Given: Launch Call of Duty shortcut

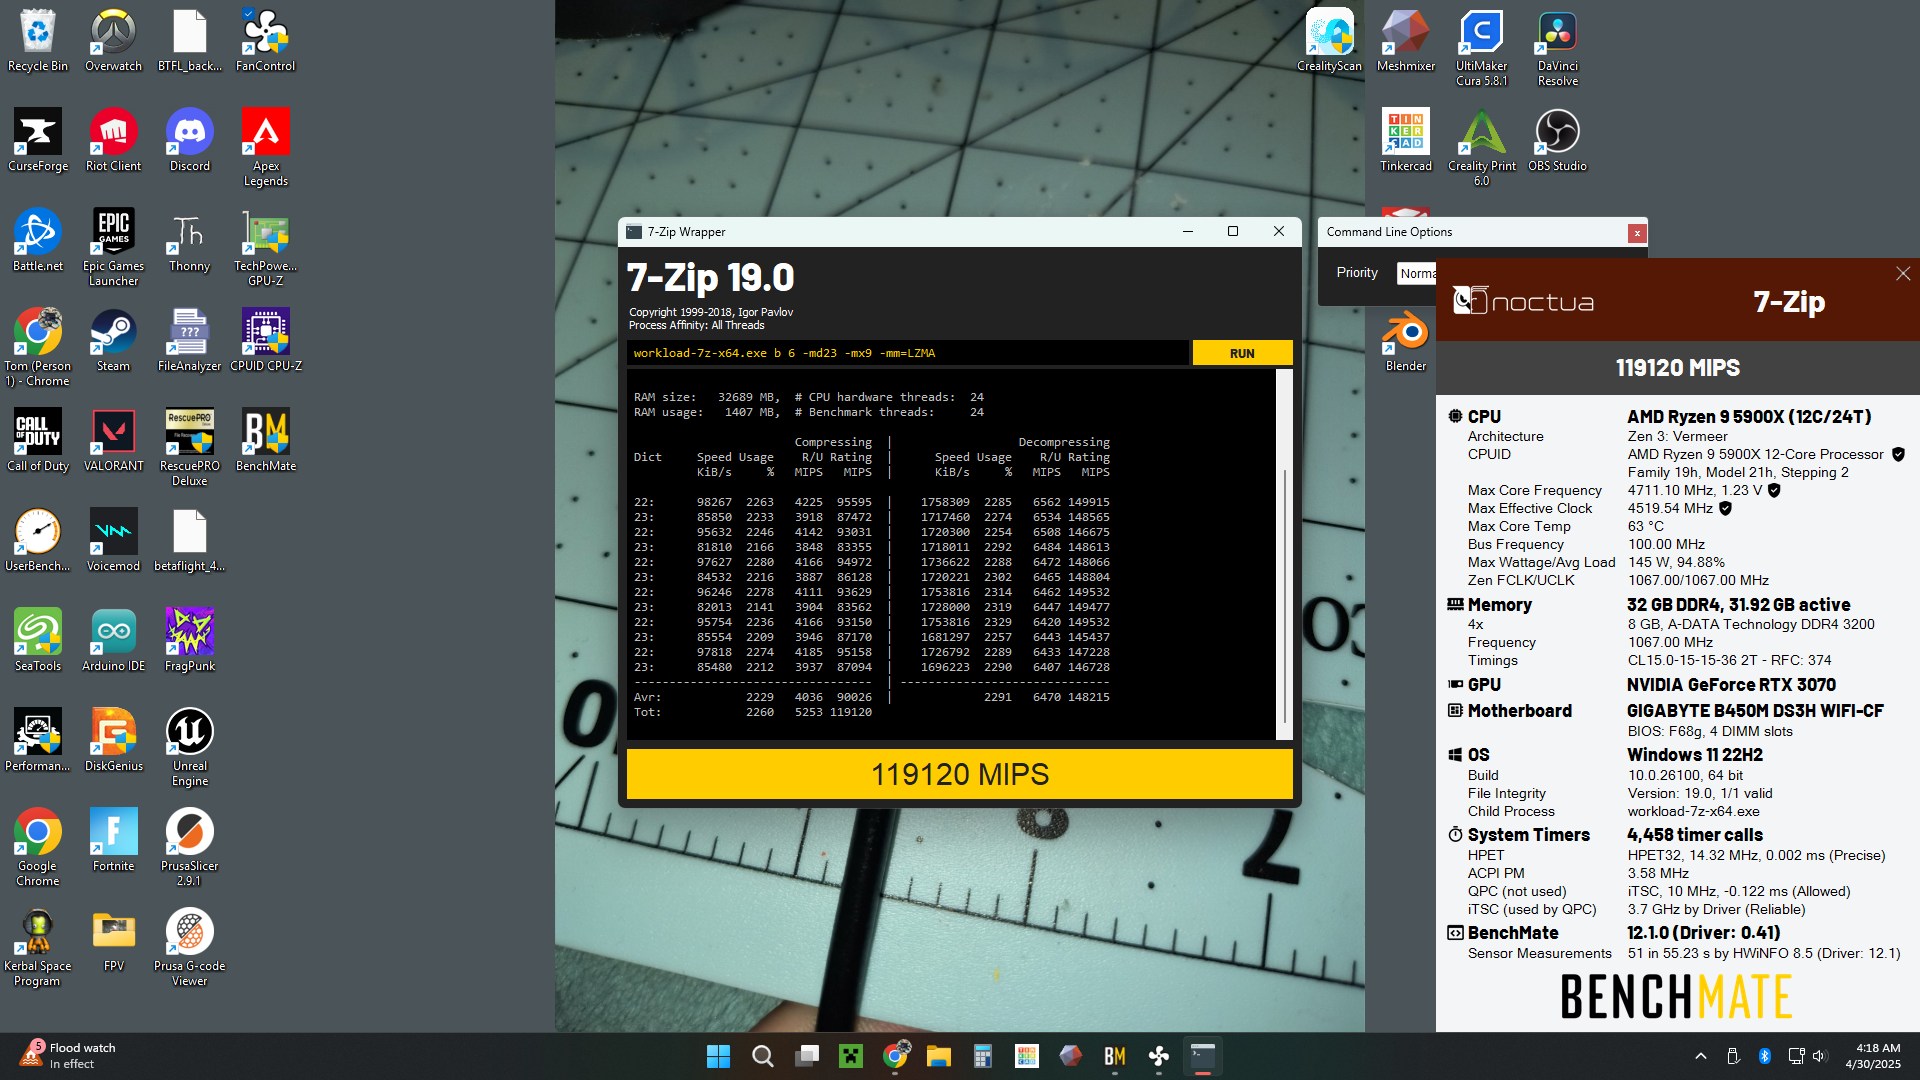Looking at the screenshot, I should [38, 442].
